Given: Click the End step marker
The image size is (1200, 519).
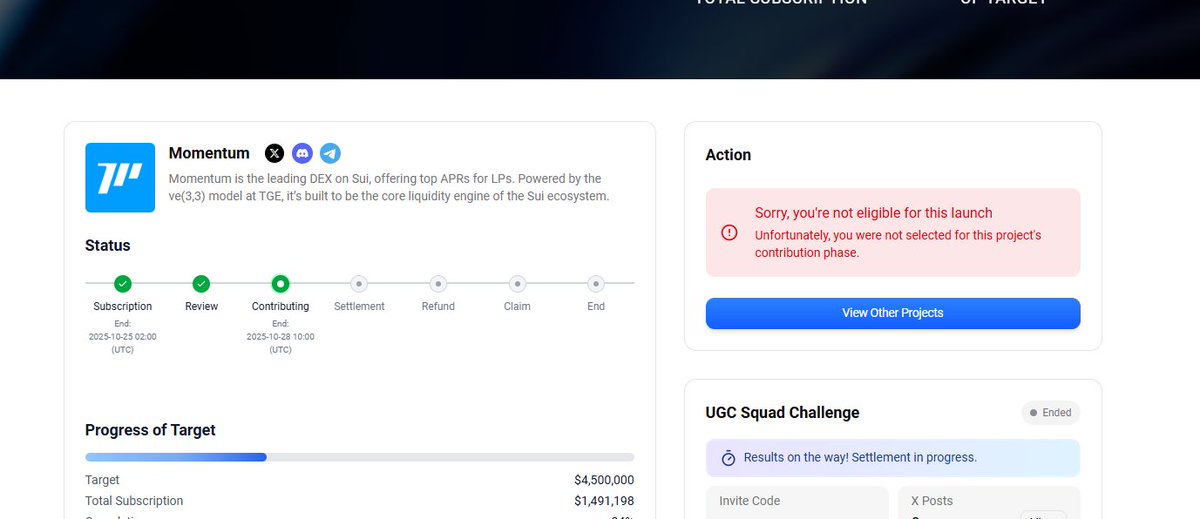Looking at the screenshot, I should [x=596, y=284].
